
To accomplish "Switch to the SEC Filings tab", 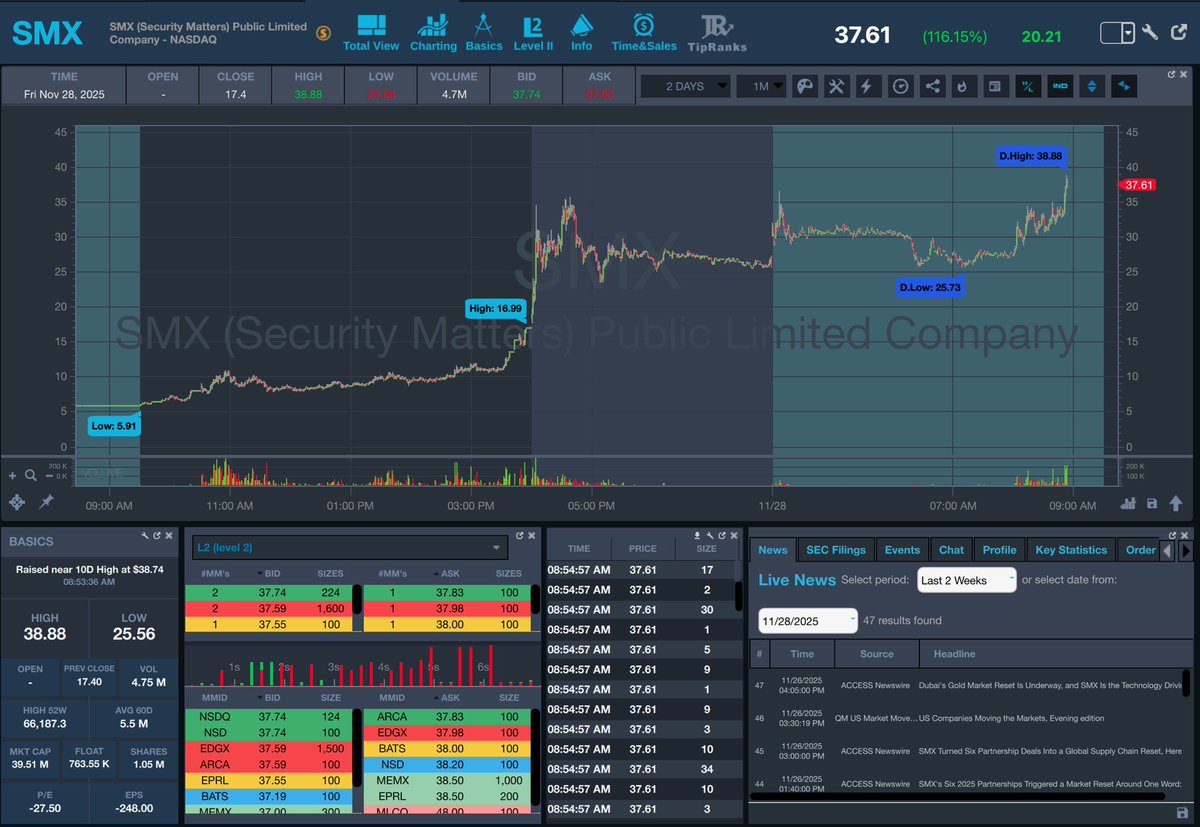I will pyautogui.click(x=836, y=549).
